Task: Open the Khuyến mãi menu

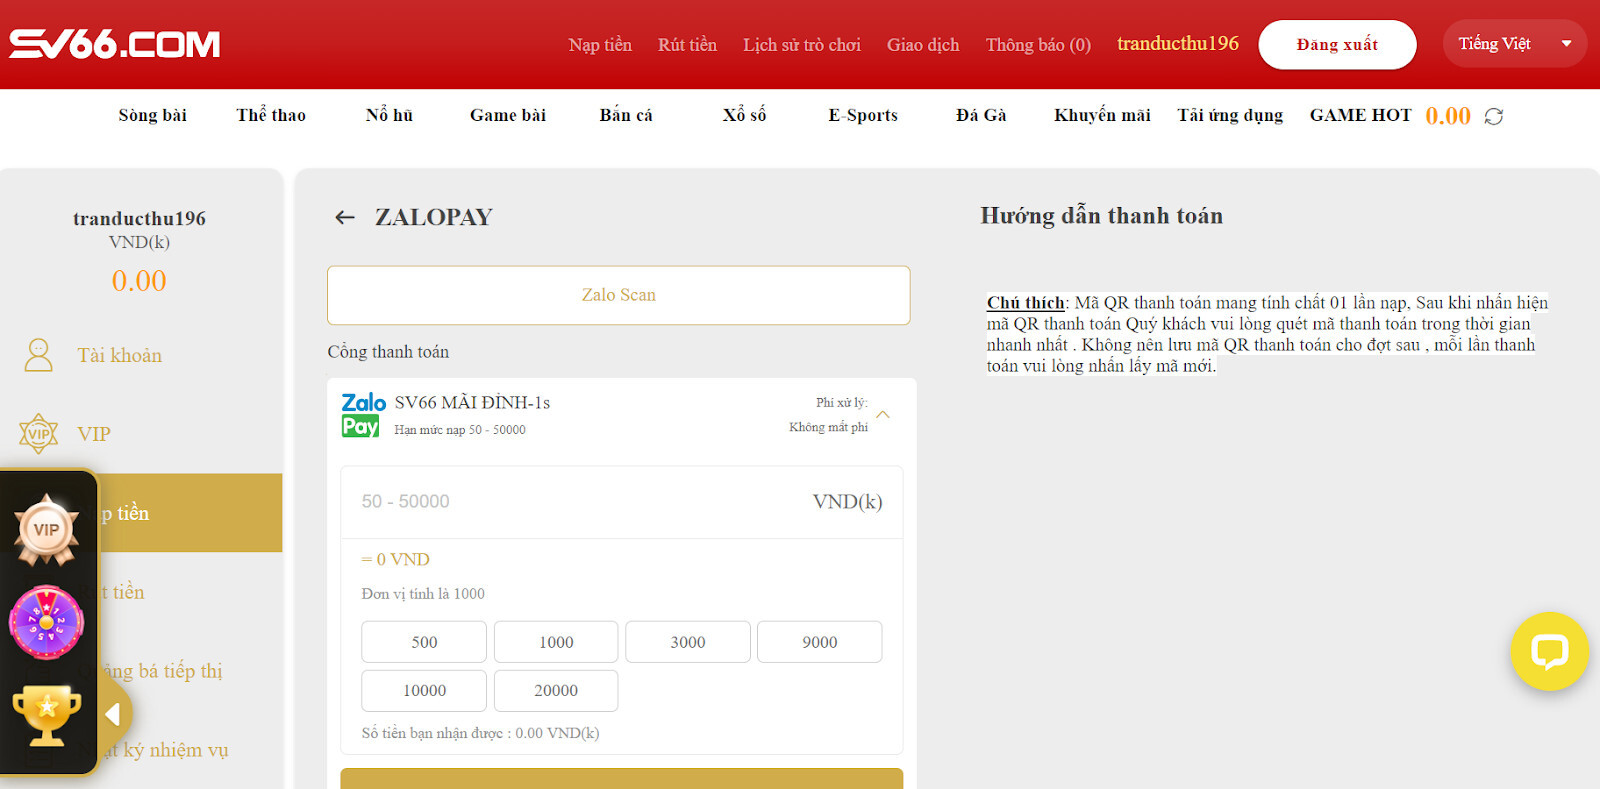Action: 1101,115
